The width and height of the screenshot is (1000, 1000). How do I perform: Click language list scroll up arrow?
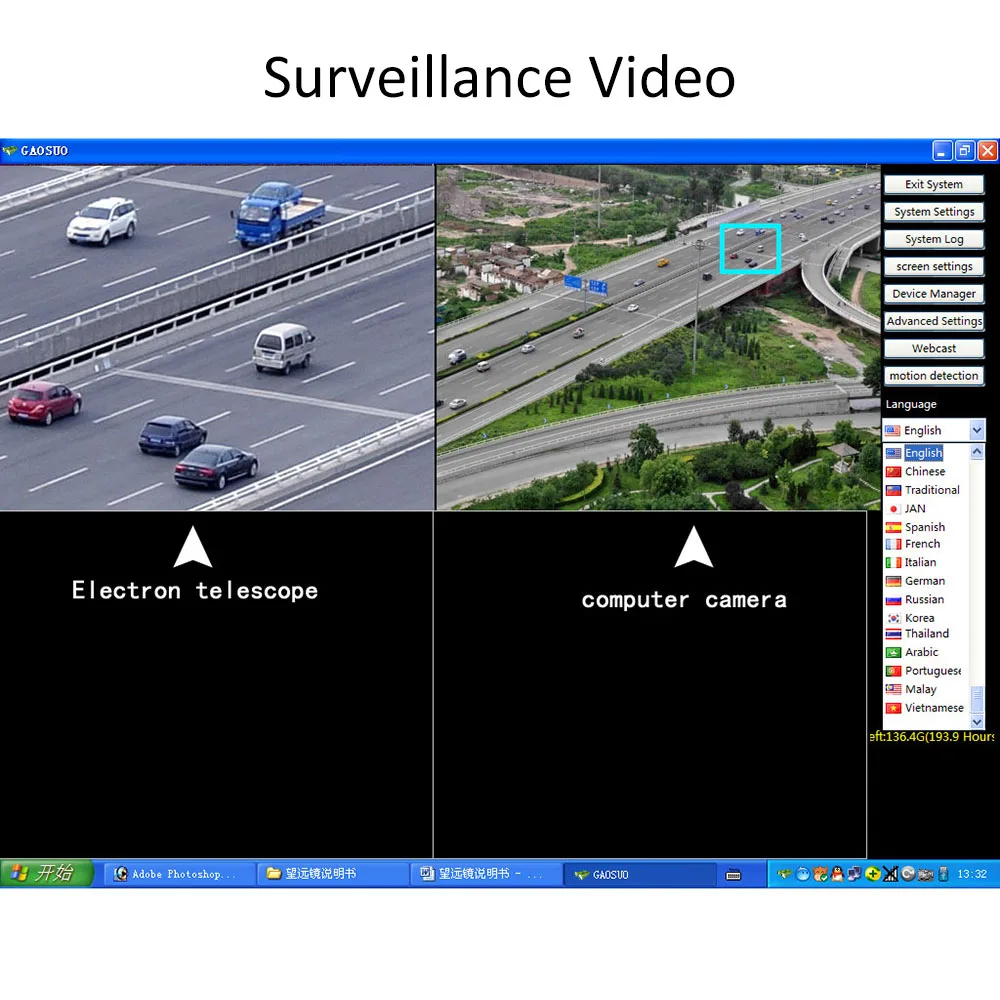(977, 452)
